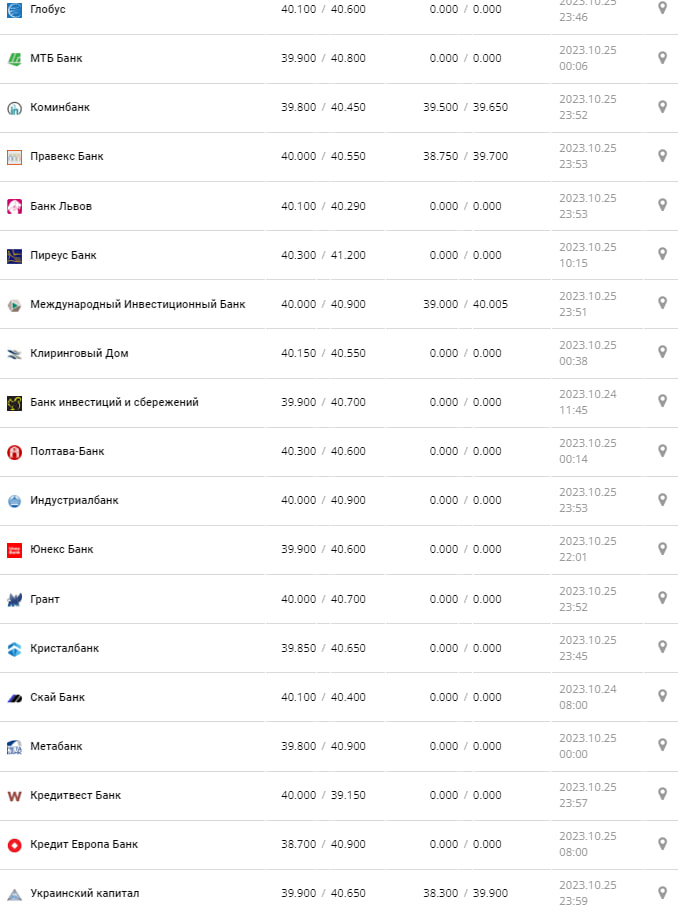Click the Кредитвест Банк logo icon

point(14,796)
